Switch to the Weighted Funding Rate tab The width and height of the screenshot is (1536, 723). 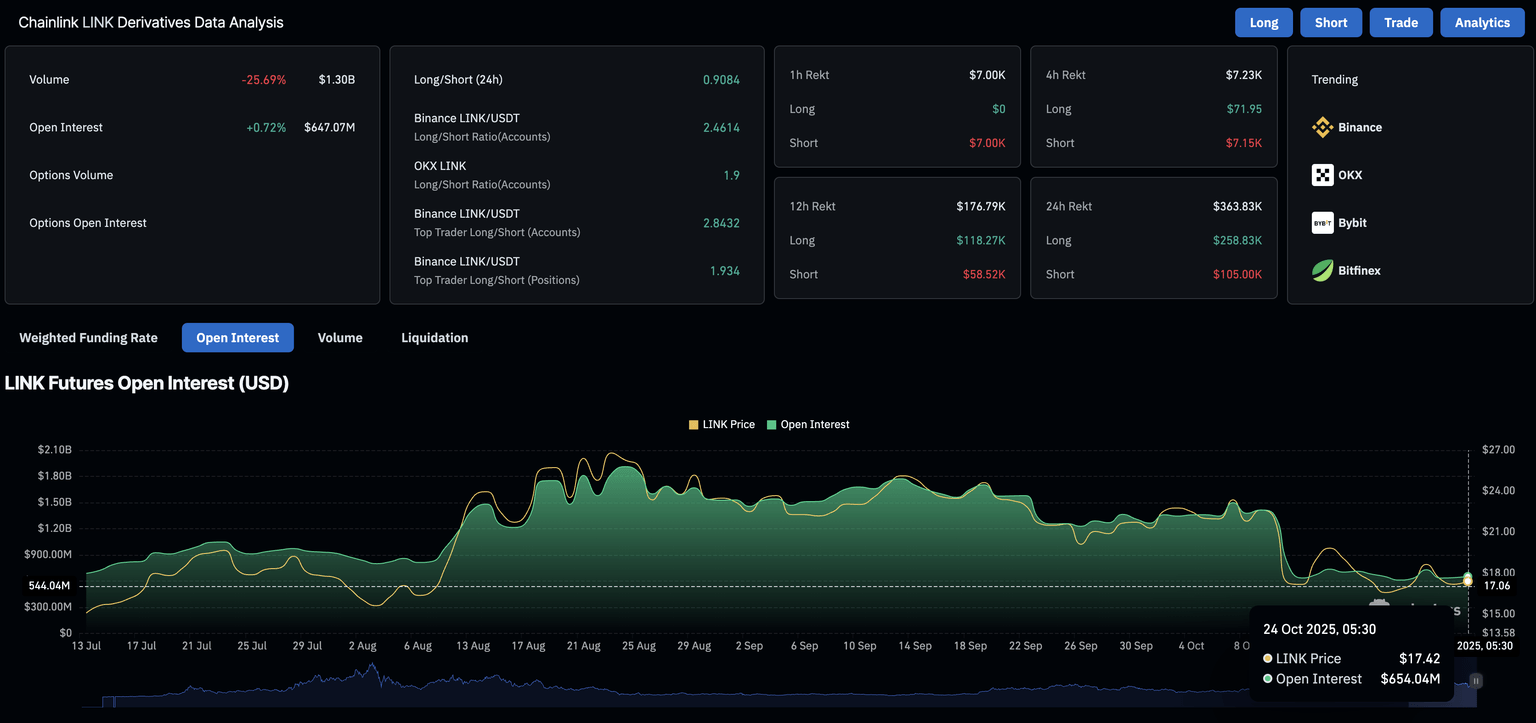coord(88,338)
